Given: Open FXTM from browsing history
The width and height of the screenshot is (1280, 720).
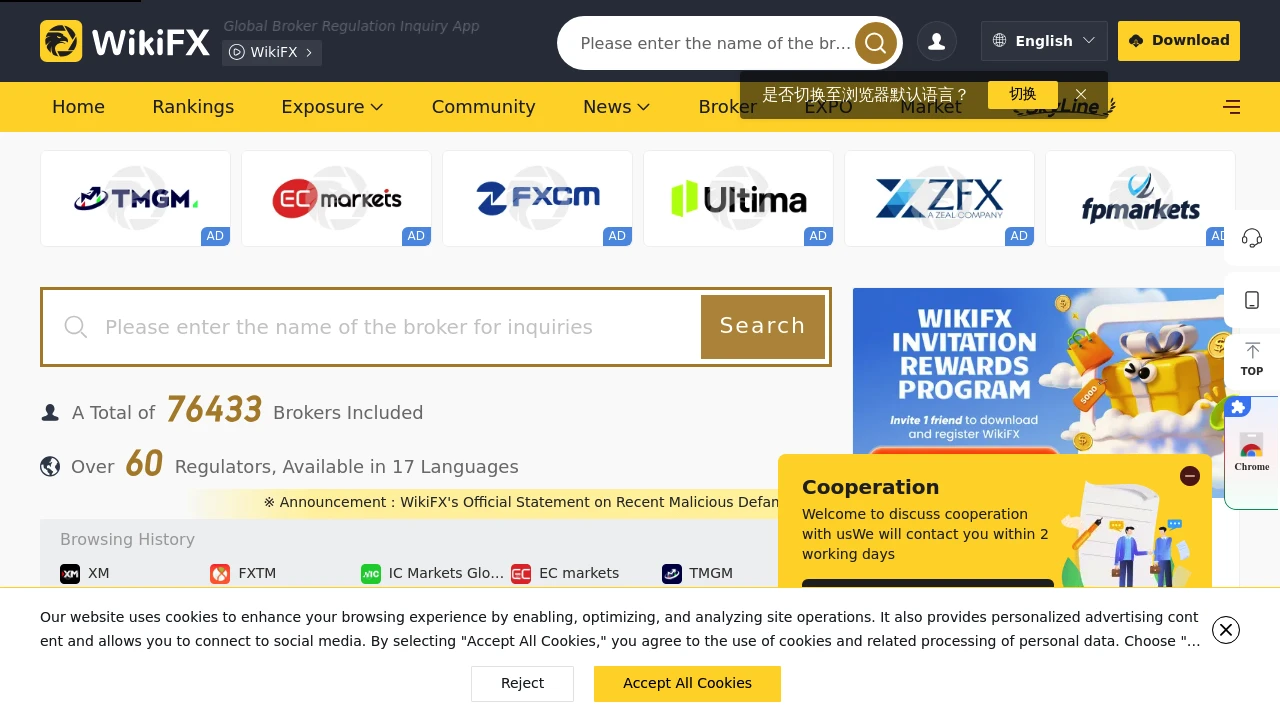Looking at the screenshot, I should point(243,573).
